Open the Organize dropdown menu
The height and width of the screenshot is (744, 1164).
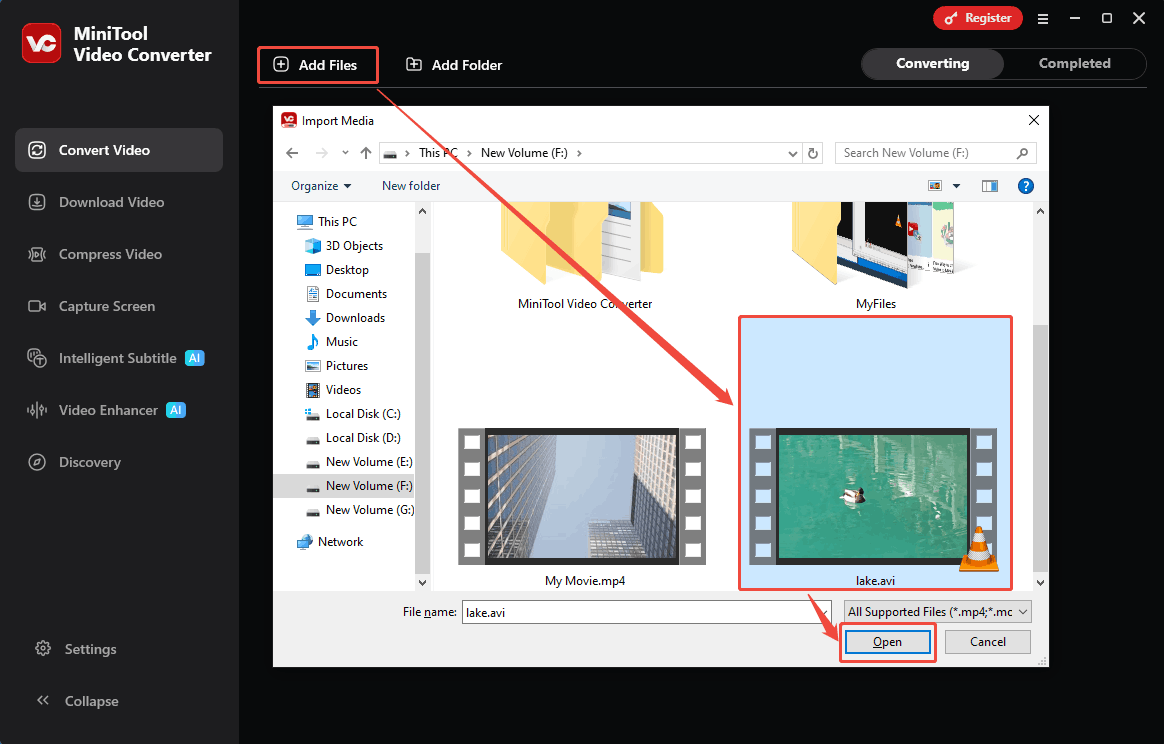pyautogui.click(x=321, y=186)
